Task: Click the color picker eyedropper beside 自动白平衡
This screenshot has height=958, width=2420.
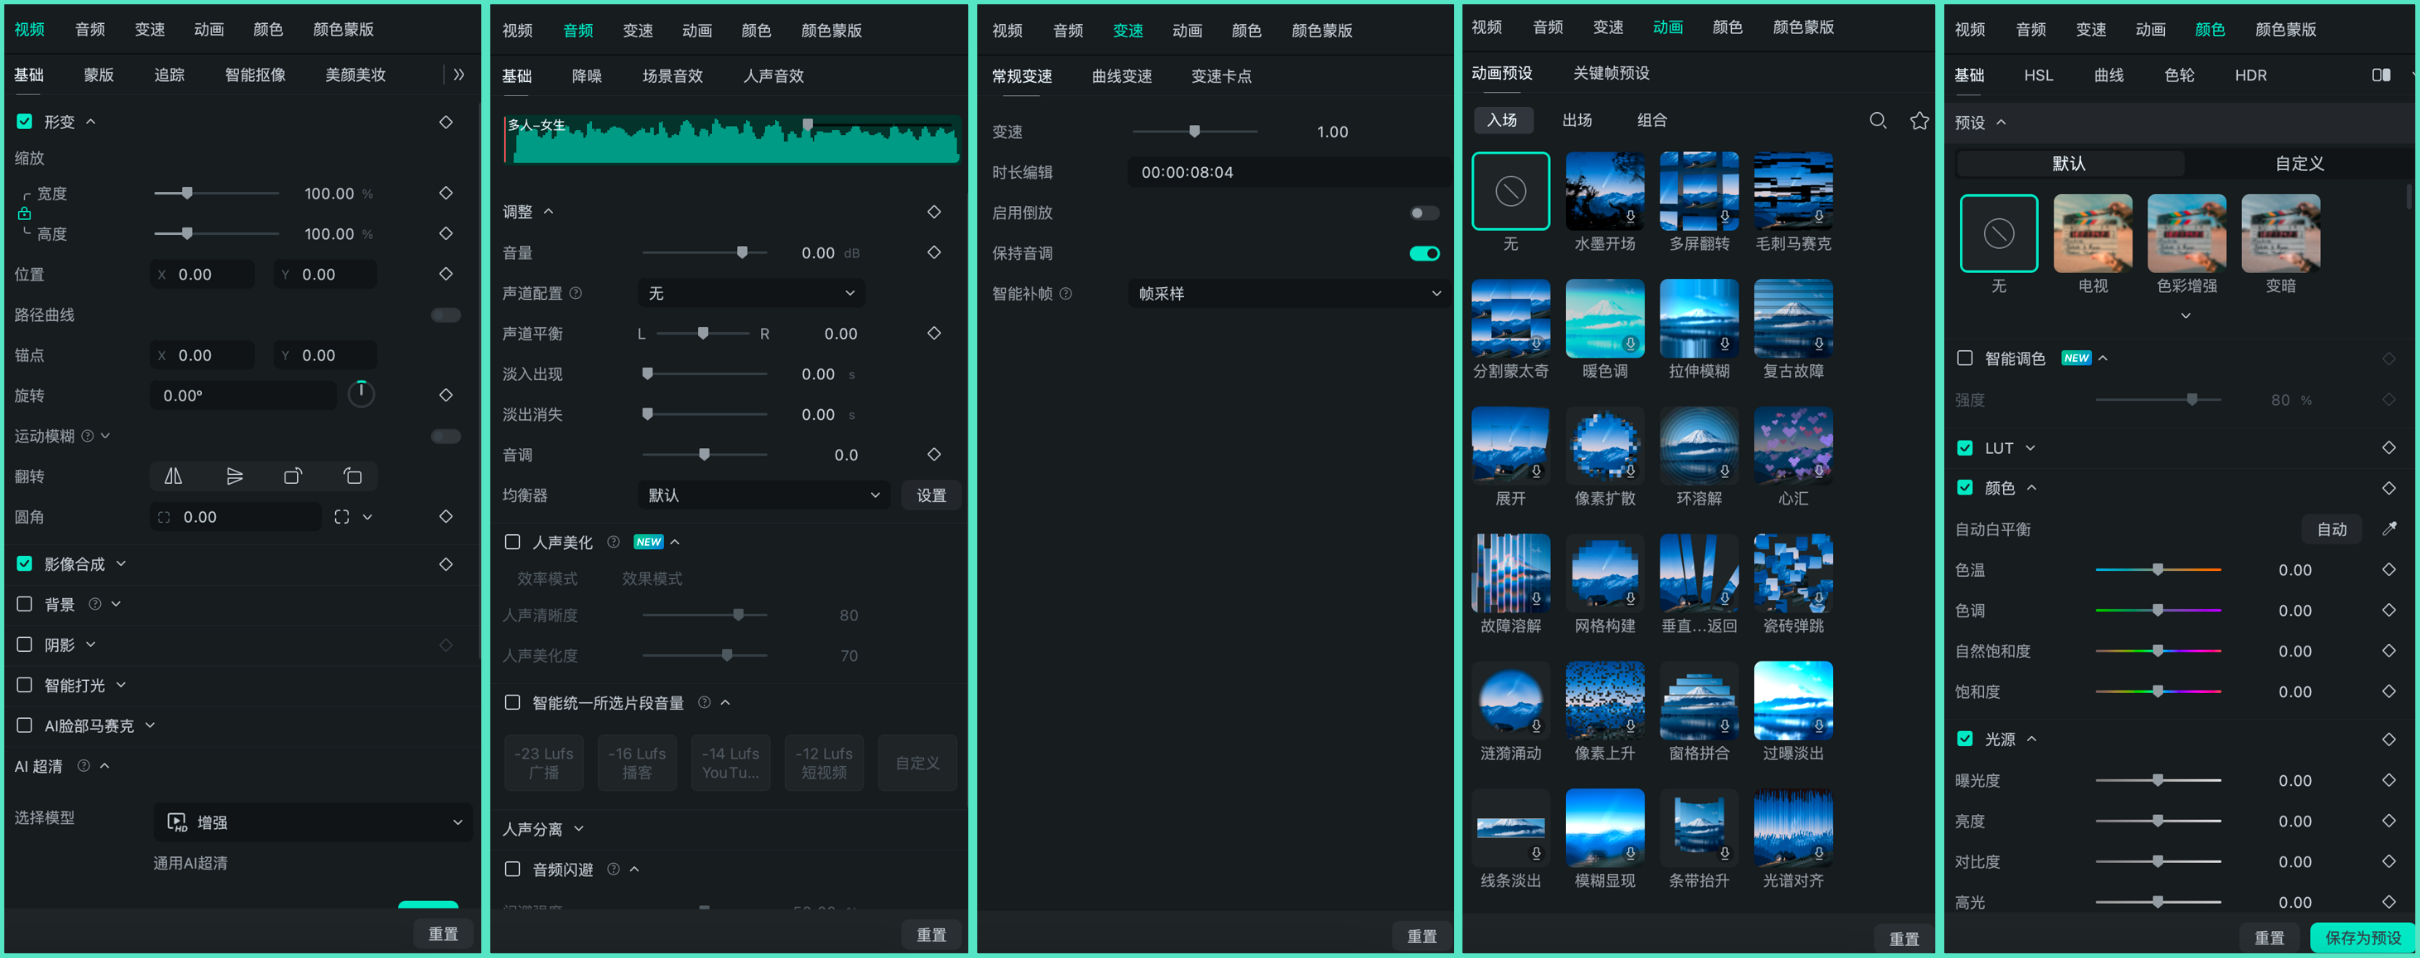Action: pos(2389,529)
